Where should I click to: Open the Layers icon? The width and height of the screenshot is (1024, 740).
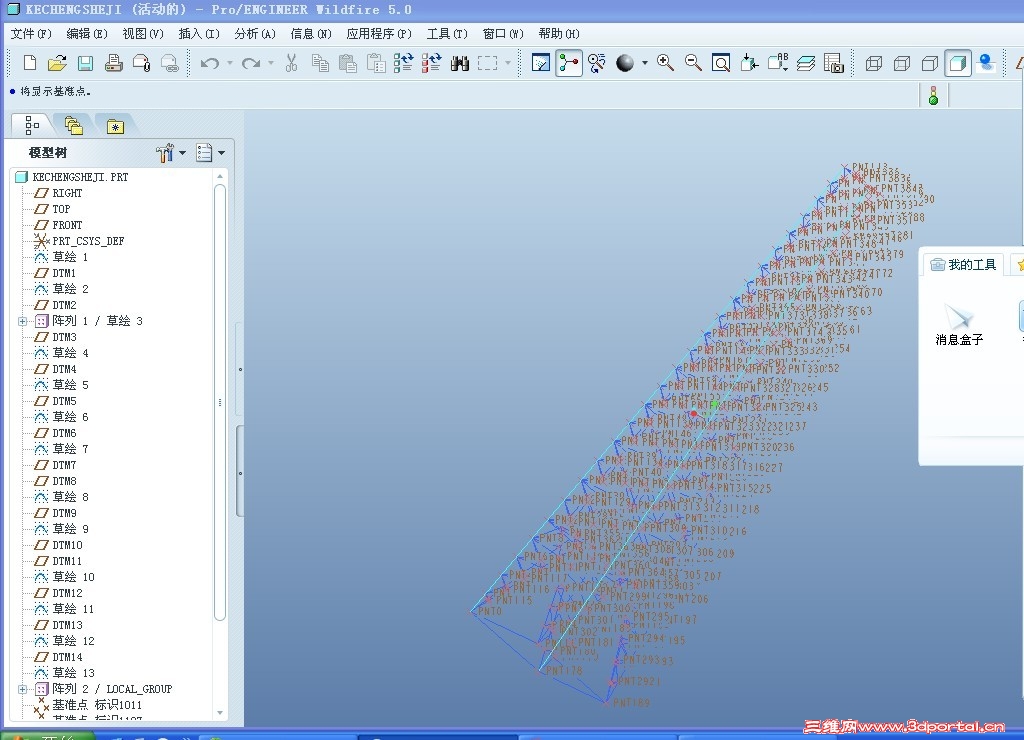pos(806,63)
